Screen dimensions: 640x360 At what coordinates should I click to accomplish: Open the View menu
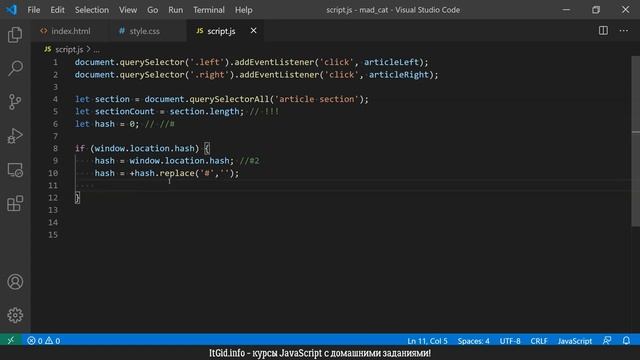click(x=128, y=10)
